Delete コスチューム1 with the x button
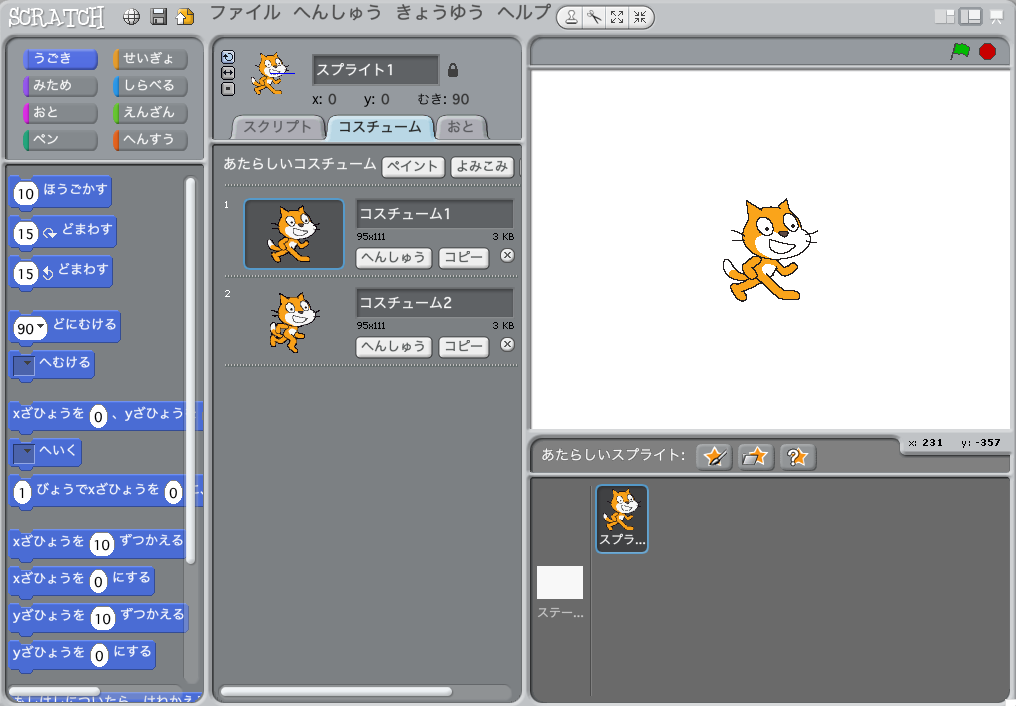Viewport: 1016px width, 706px height. pyautogui.click(x=507, y=255)
